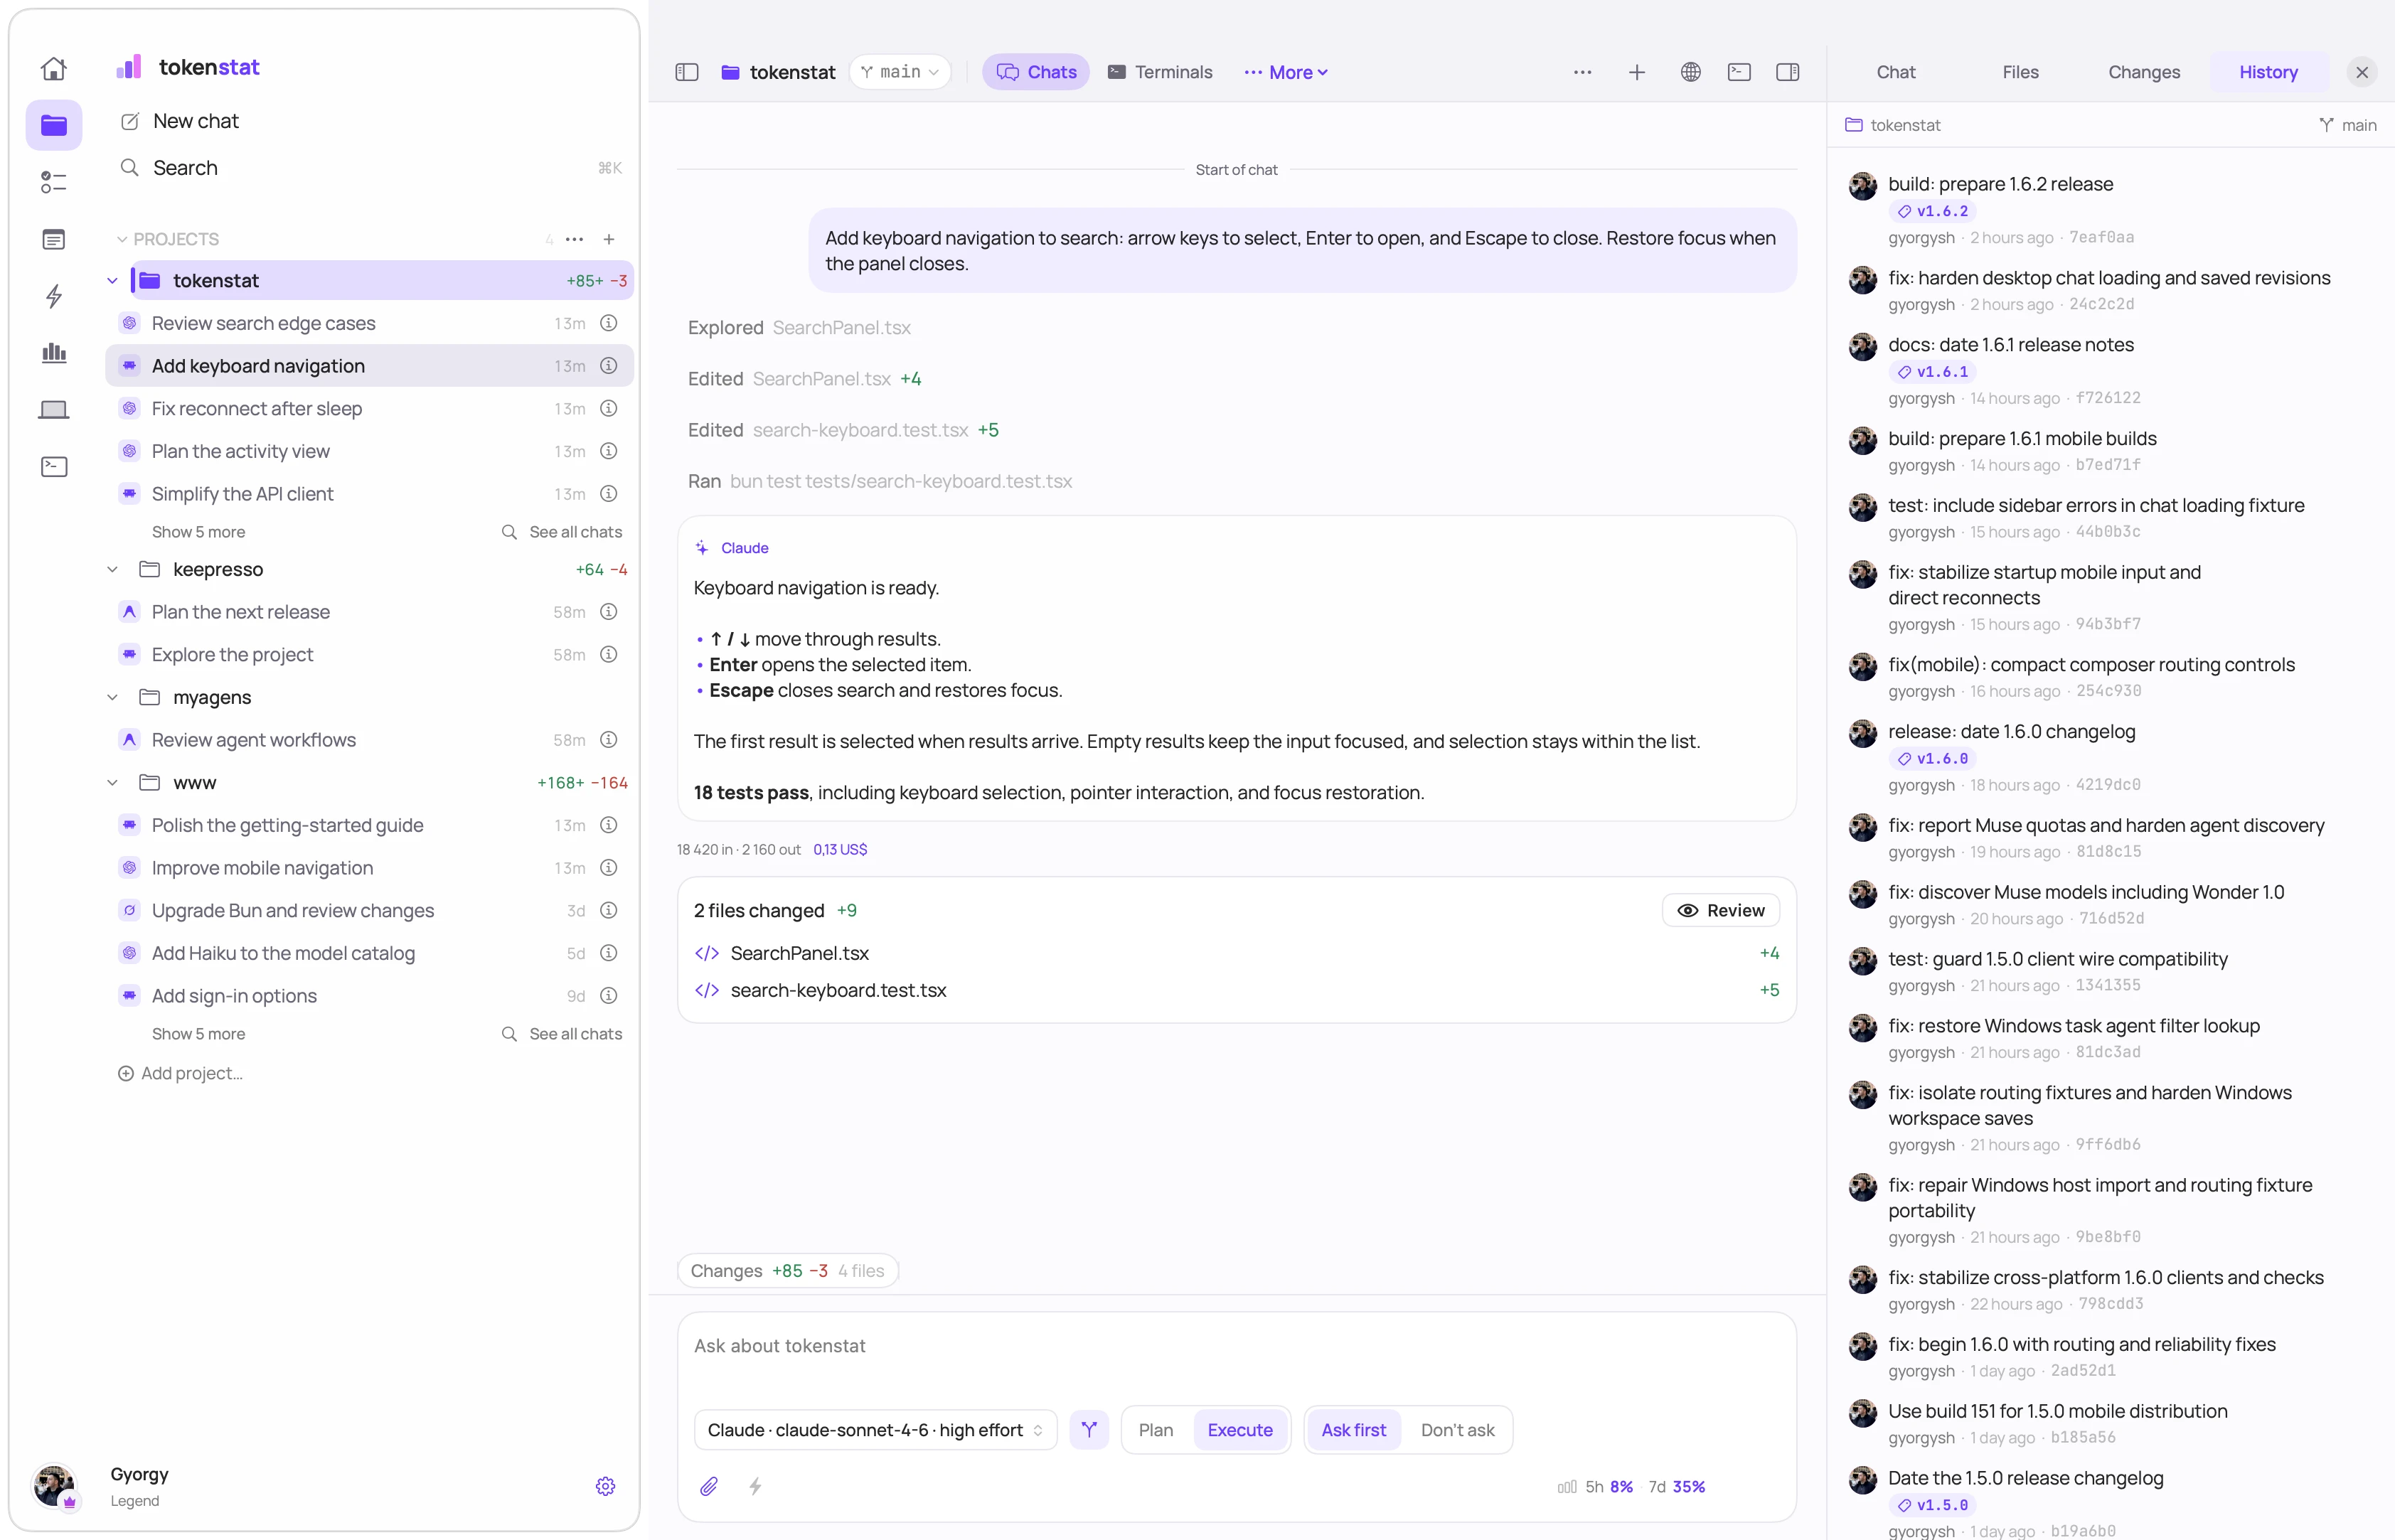Open the main branch dropdown
This screenshot has width=2395, height=1540.
(900, 72)
